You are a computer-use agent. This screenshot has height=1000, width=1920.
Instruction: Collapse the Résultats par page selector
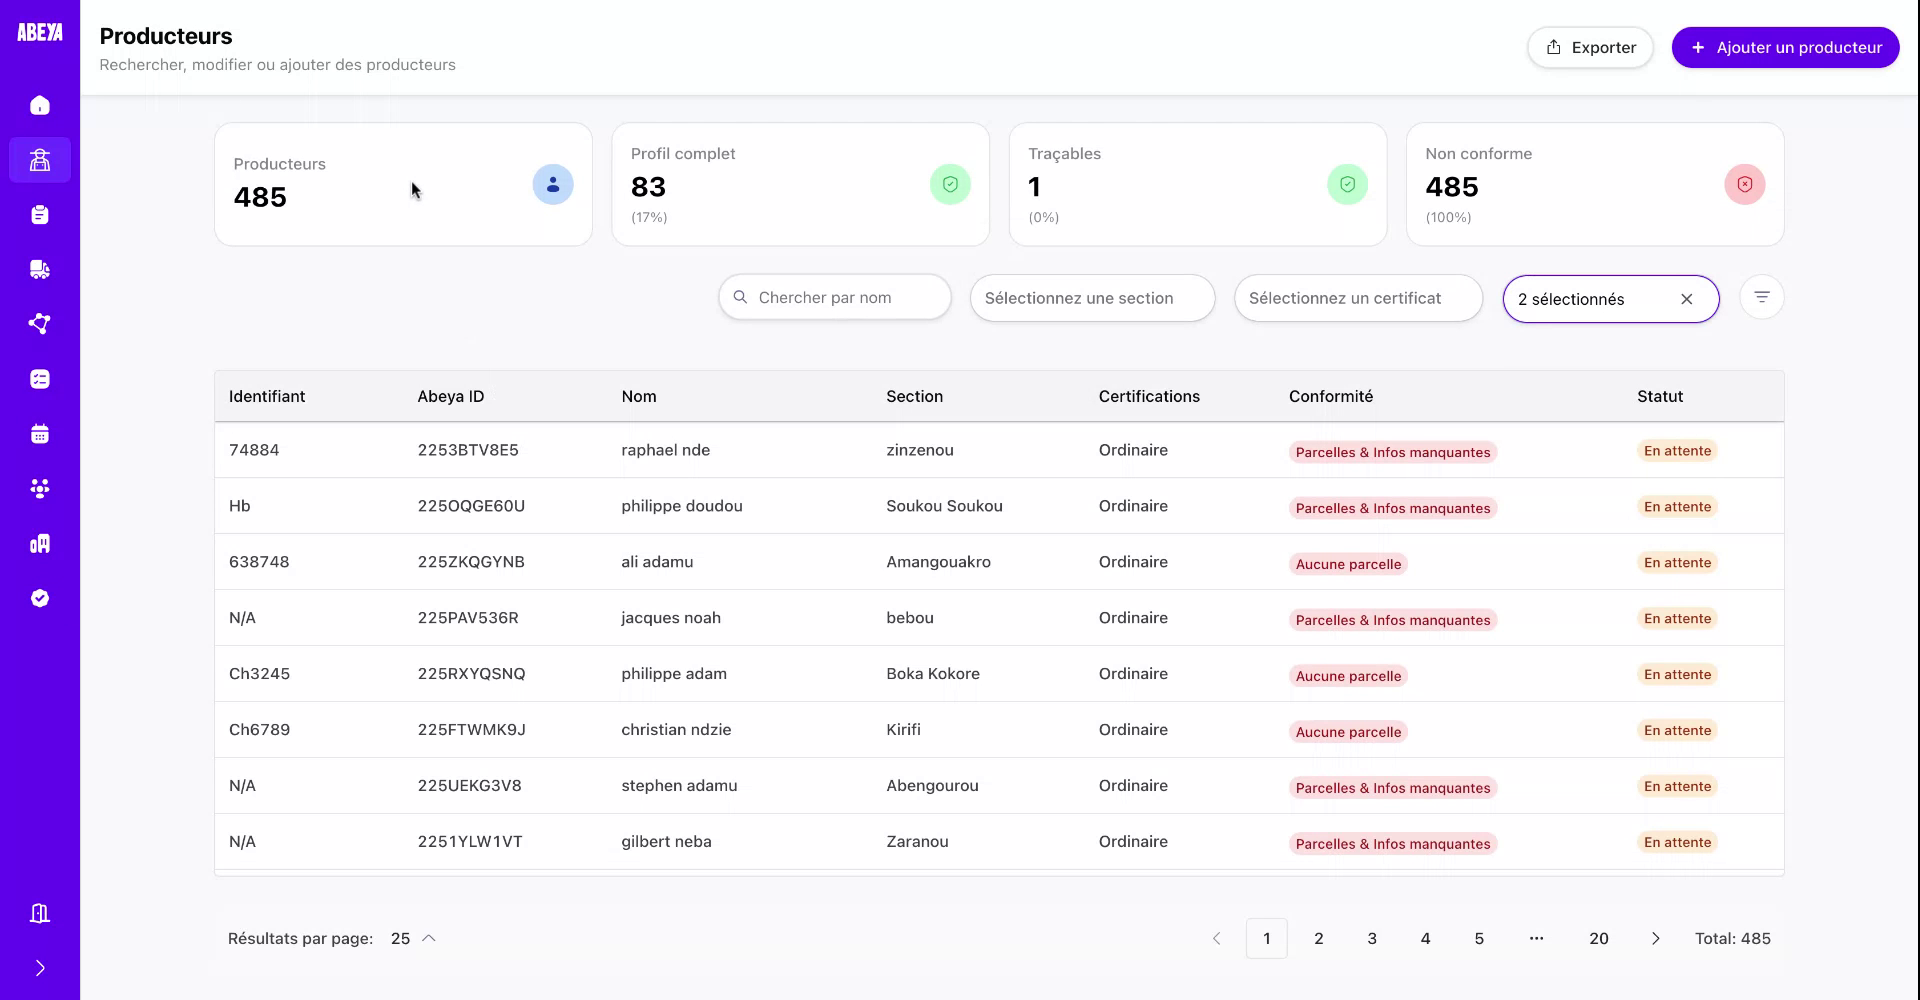pos(429,938)
